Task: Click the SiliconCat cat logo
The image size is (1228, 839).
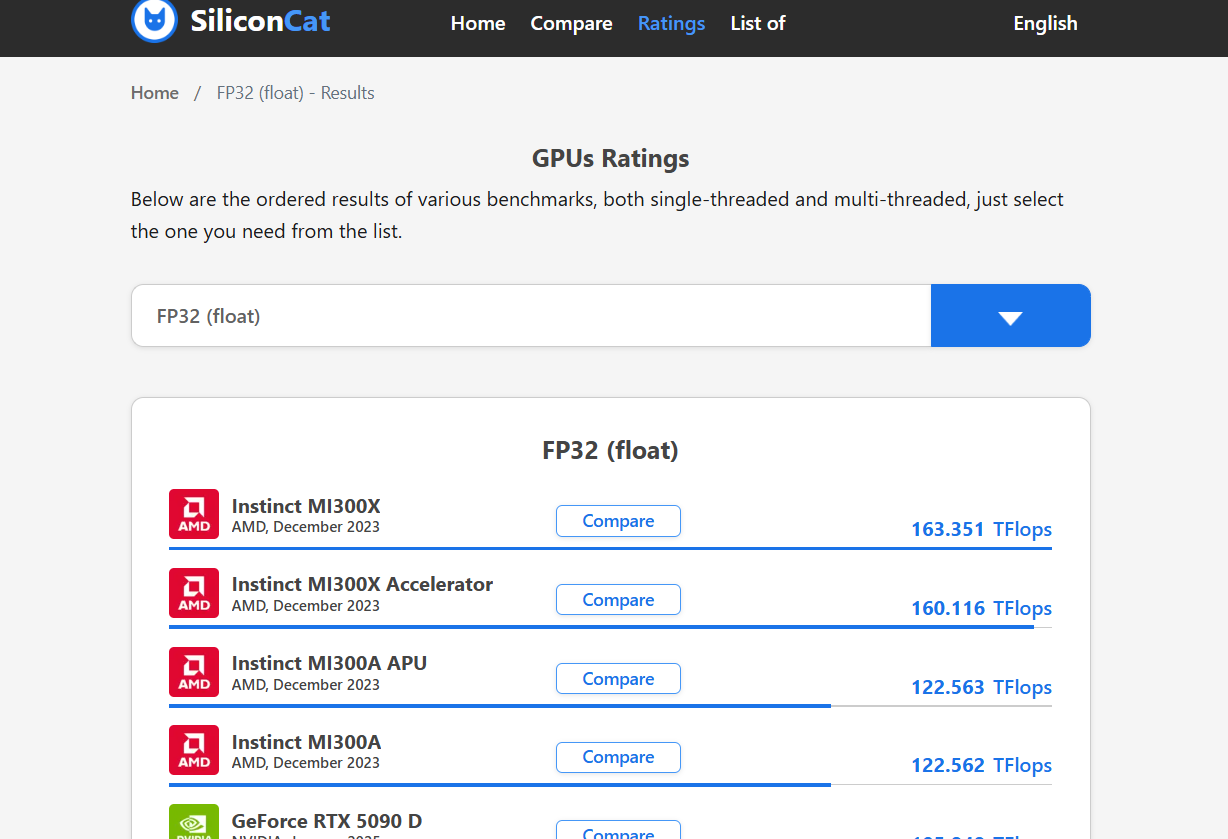Action: 153,22
